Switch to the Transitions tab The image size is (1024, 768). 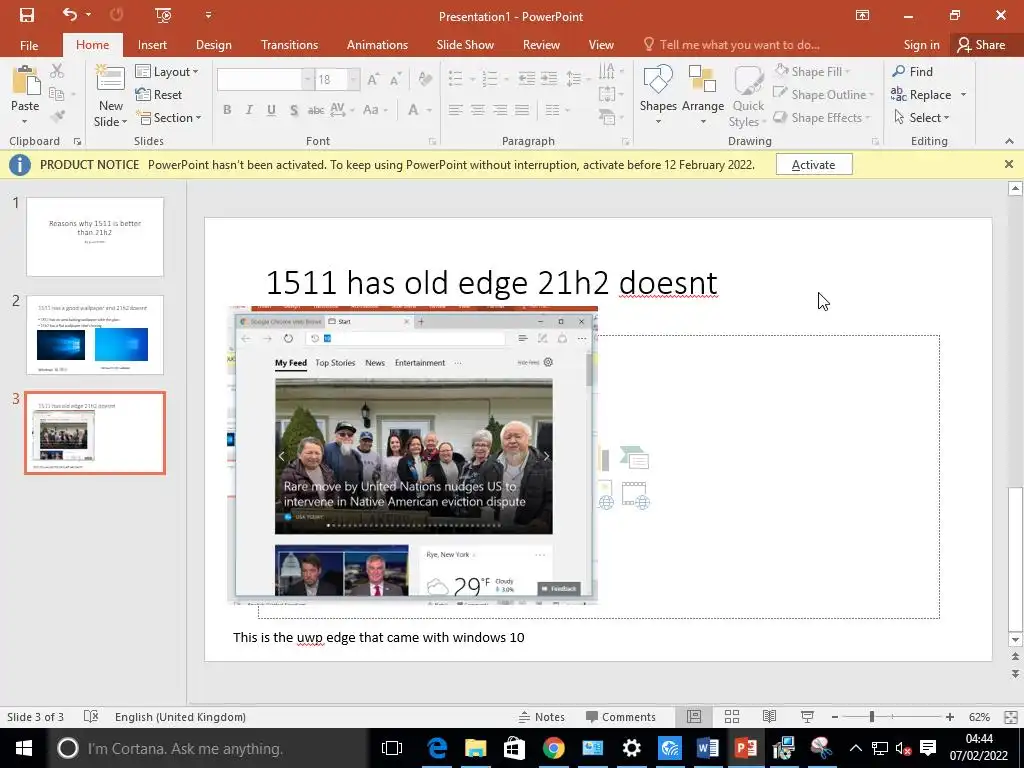[289, 44]
